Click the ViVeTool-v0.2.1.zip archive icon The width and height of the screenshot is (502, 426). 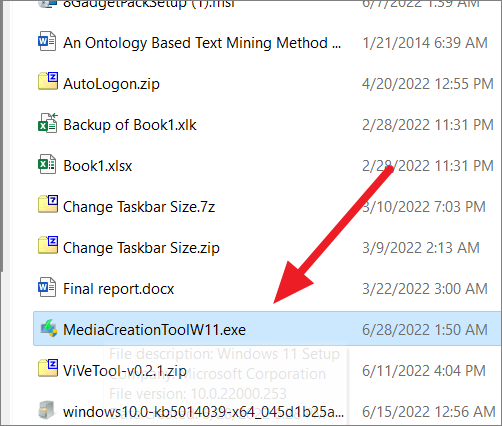pyautogui.click(x=48, y=368)
